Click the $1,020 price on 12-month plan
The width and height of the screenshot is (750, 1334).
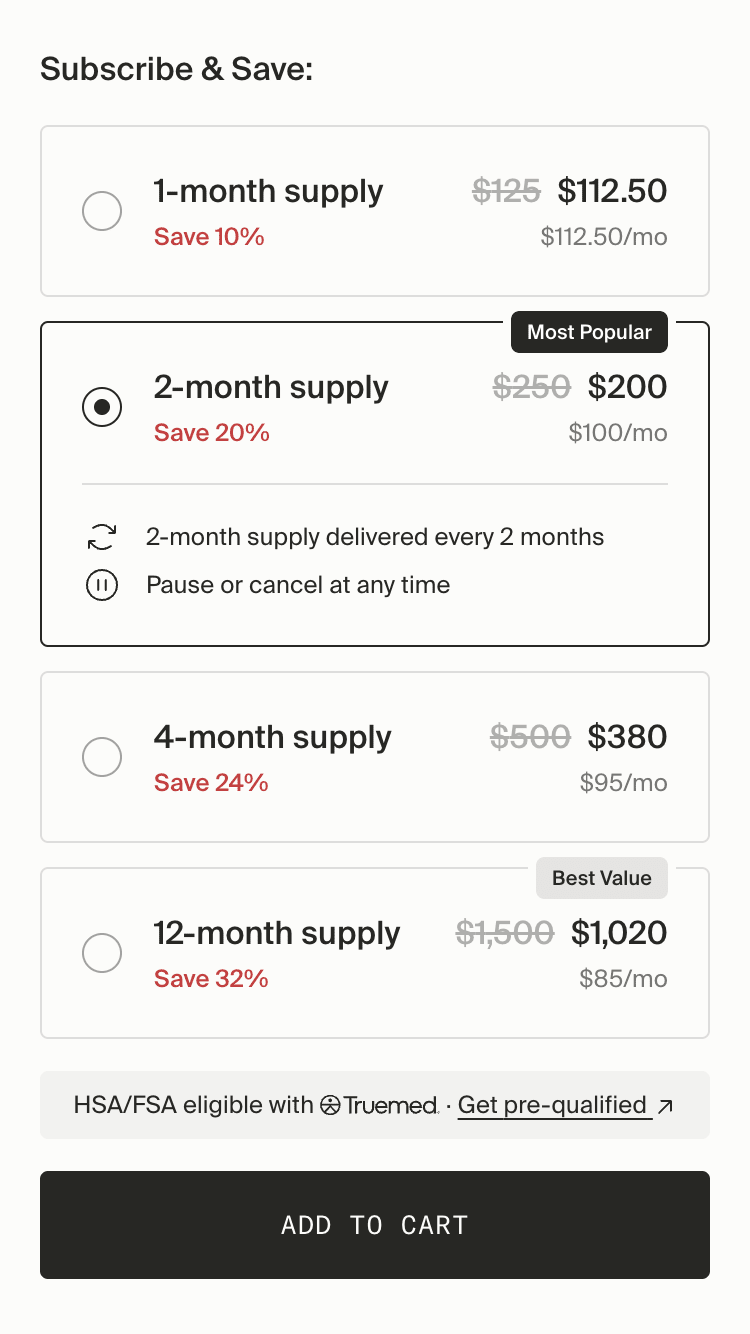pos(619,933)
